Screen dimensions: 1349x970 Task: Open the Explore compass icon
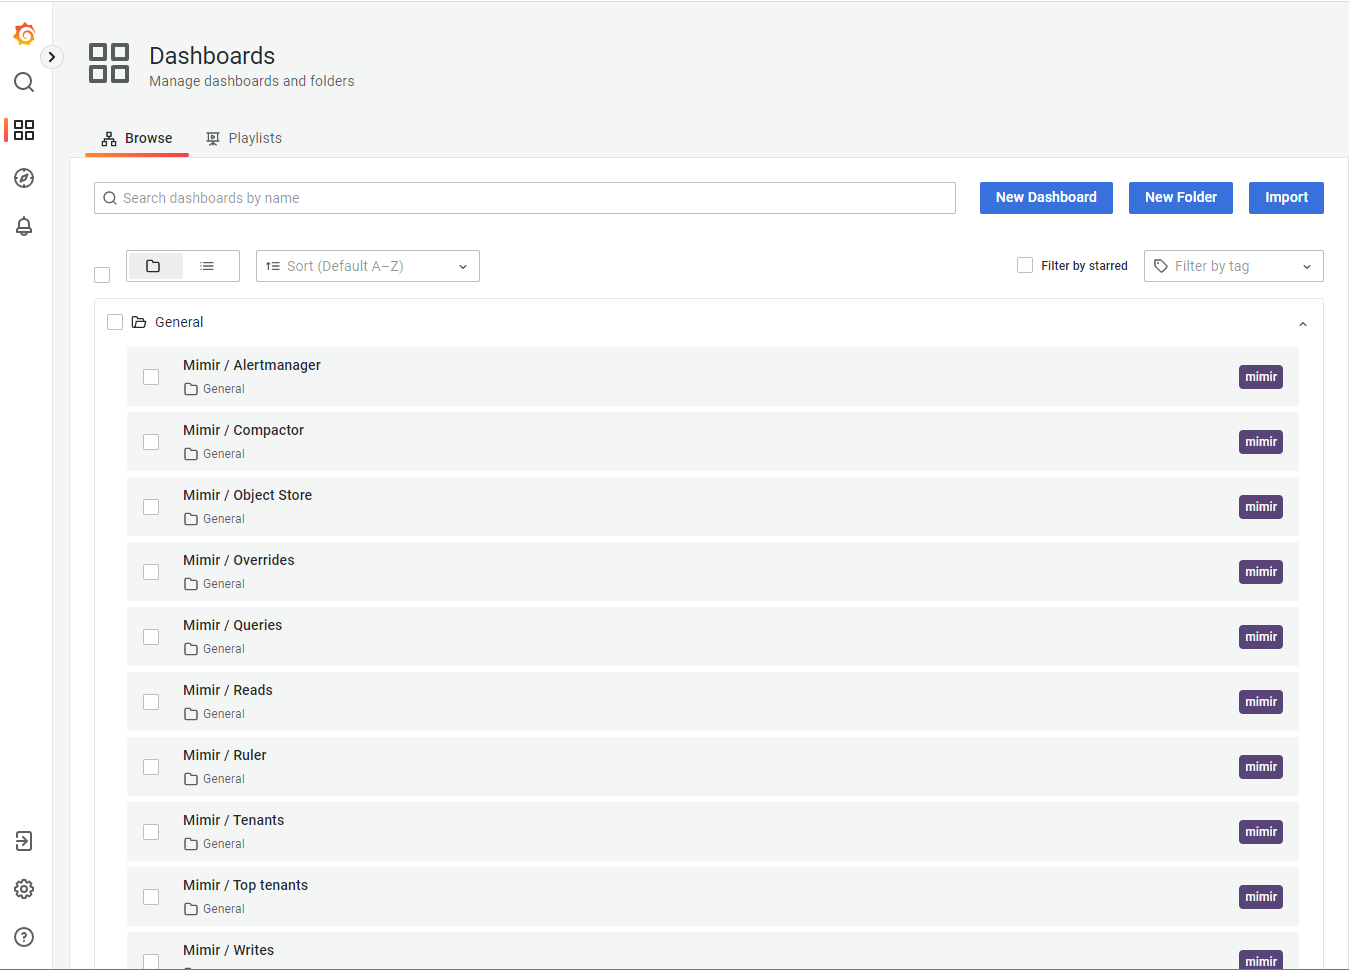click(x=24, y=178)
